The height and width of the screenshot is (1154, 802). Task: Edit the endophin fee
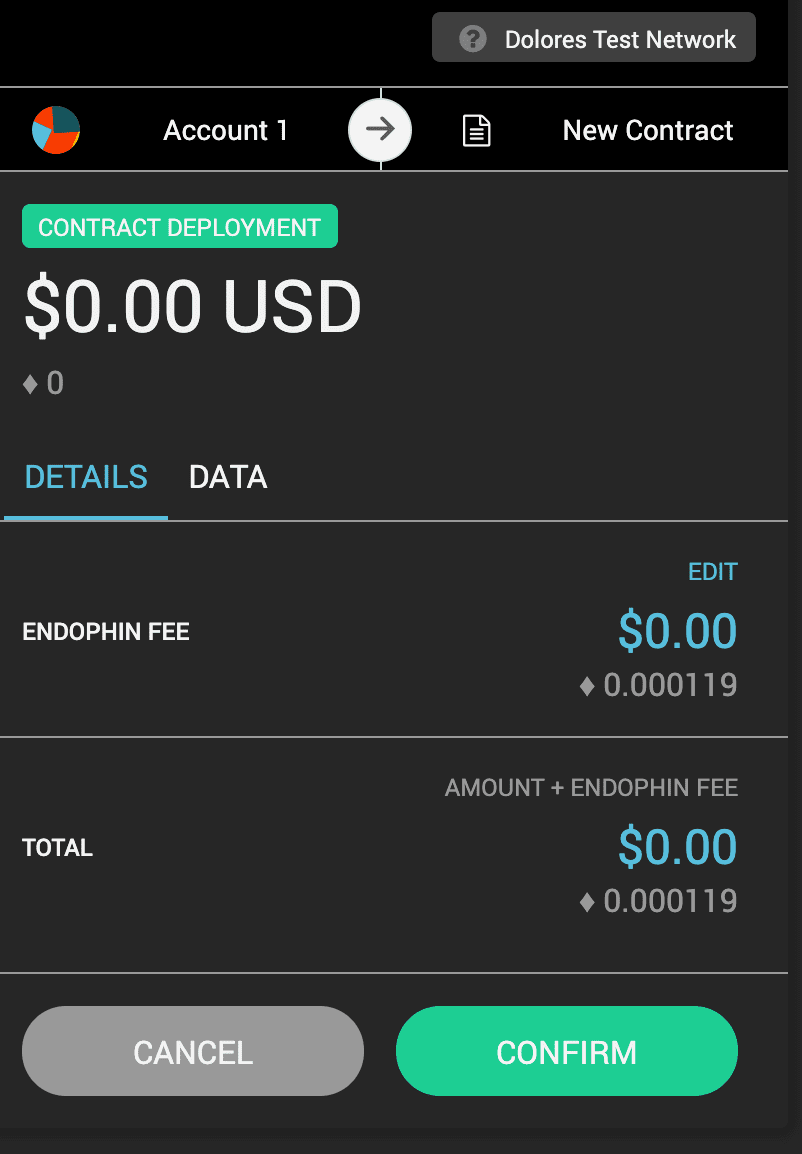coord(712,572)
